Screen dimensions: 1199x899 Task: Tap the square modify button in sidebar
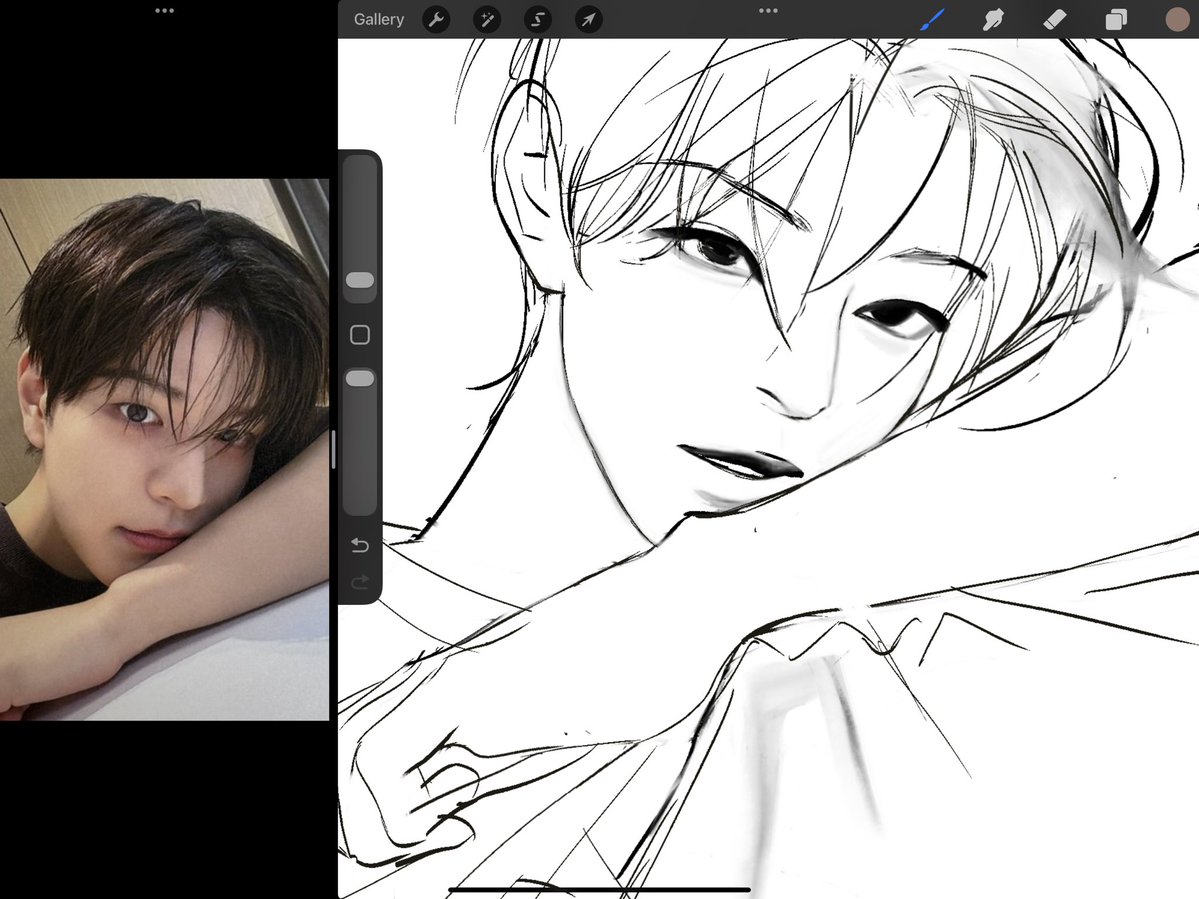click(360, 335)
